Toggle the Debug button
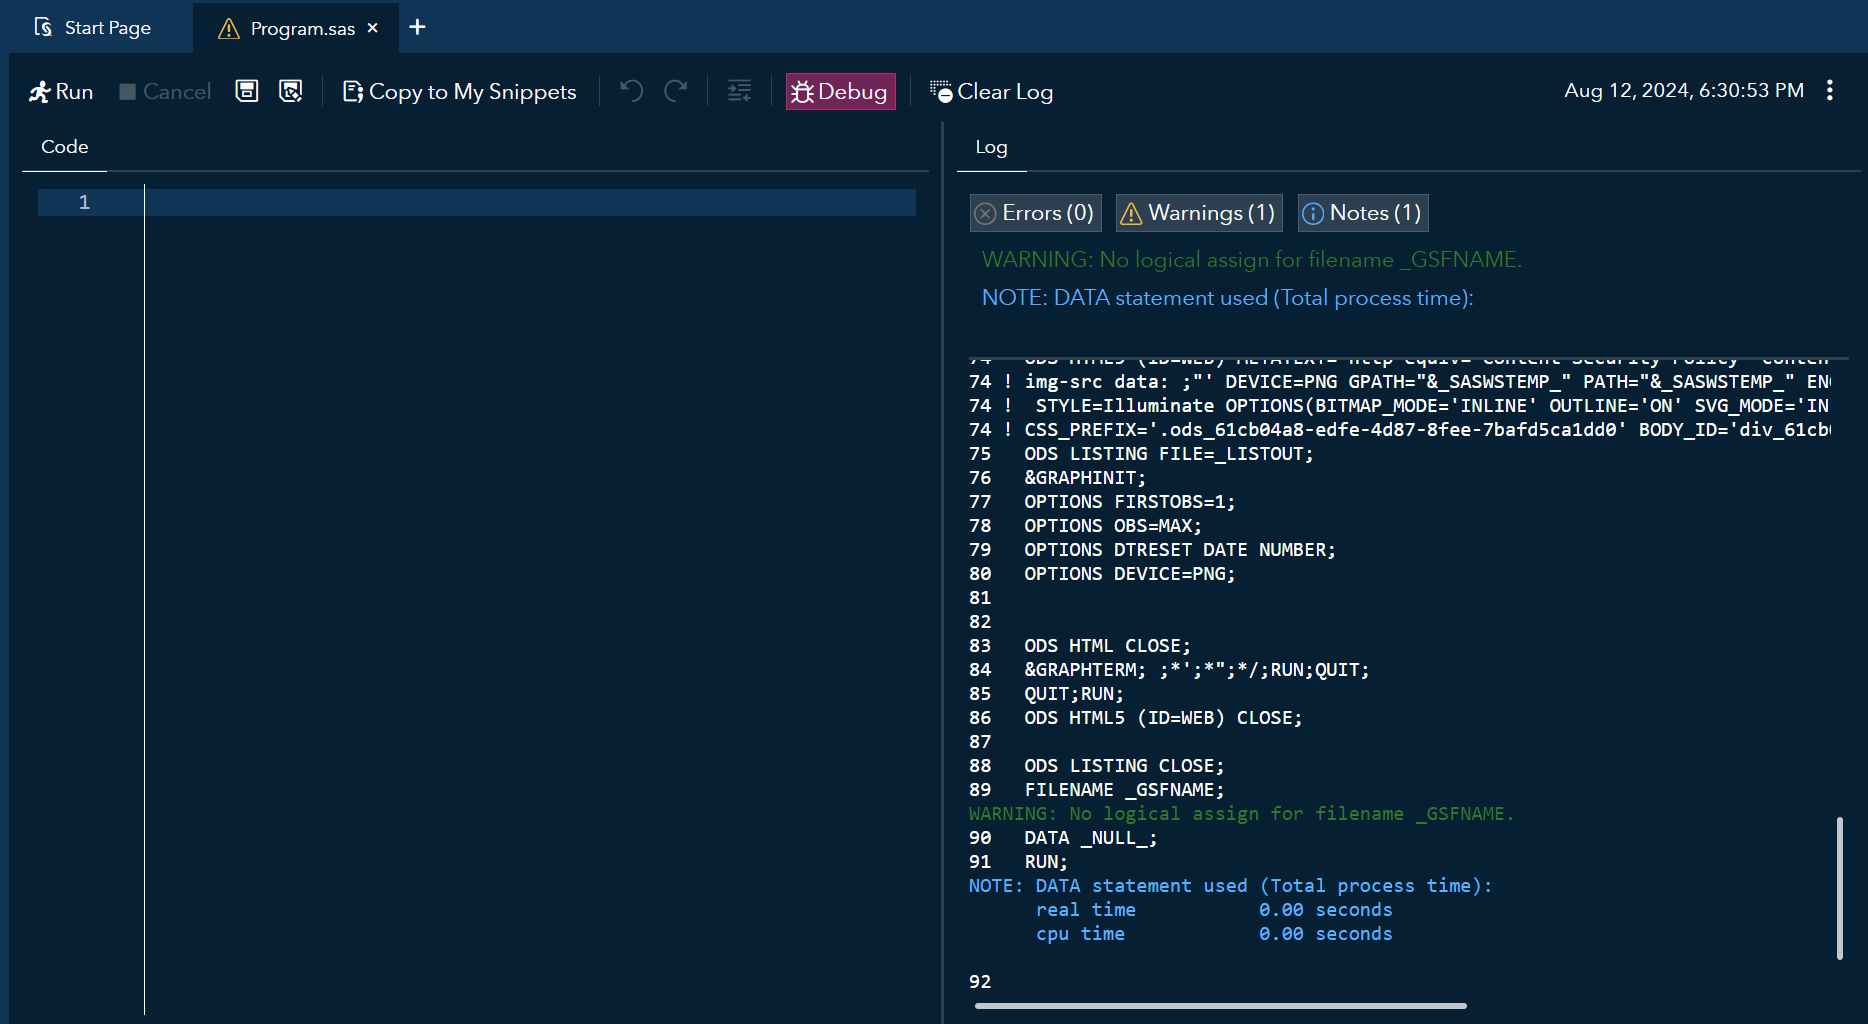Screen dimensions: 1868x1024 click(x=840, y=92)
